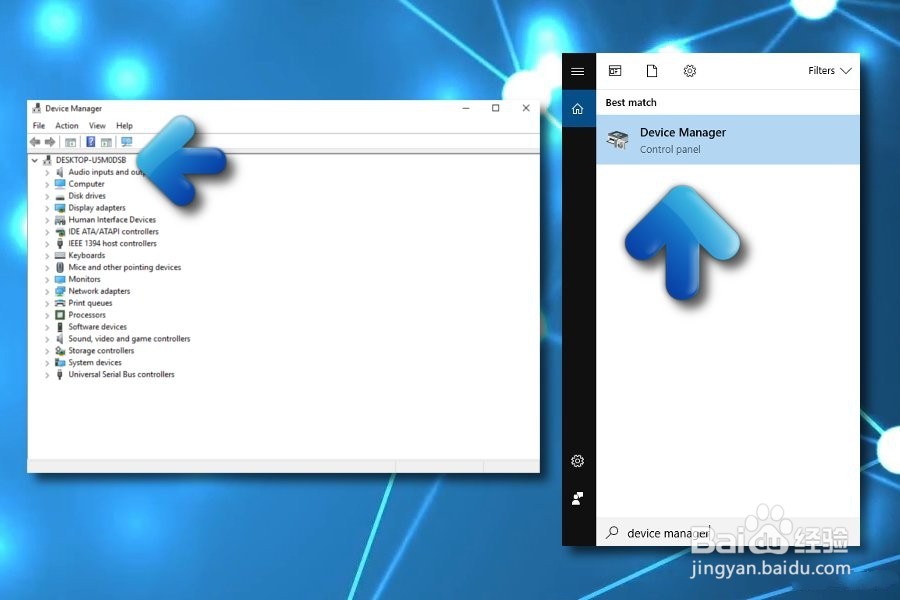Select the Disk drives icon
The height and width of the screenshot is (600, 900).
[60, 196]
